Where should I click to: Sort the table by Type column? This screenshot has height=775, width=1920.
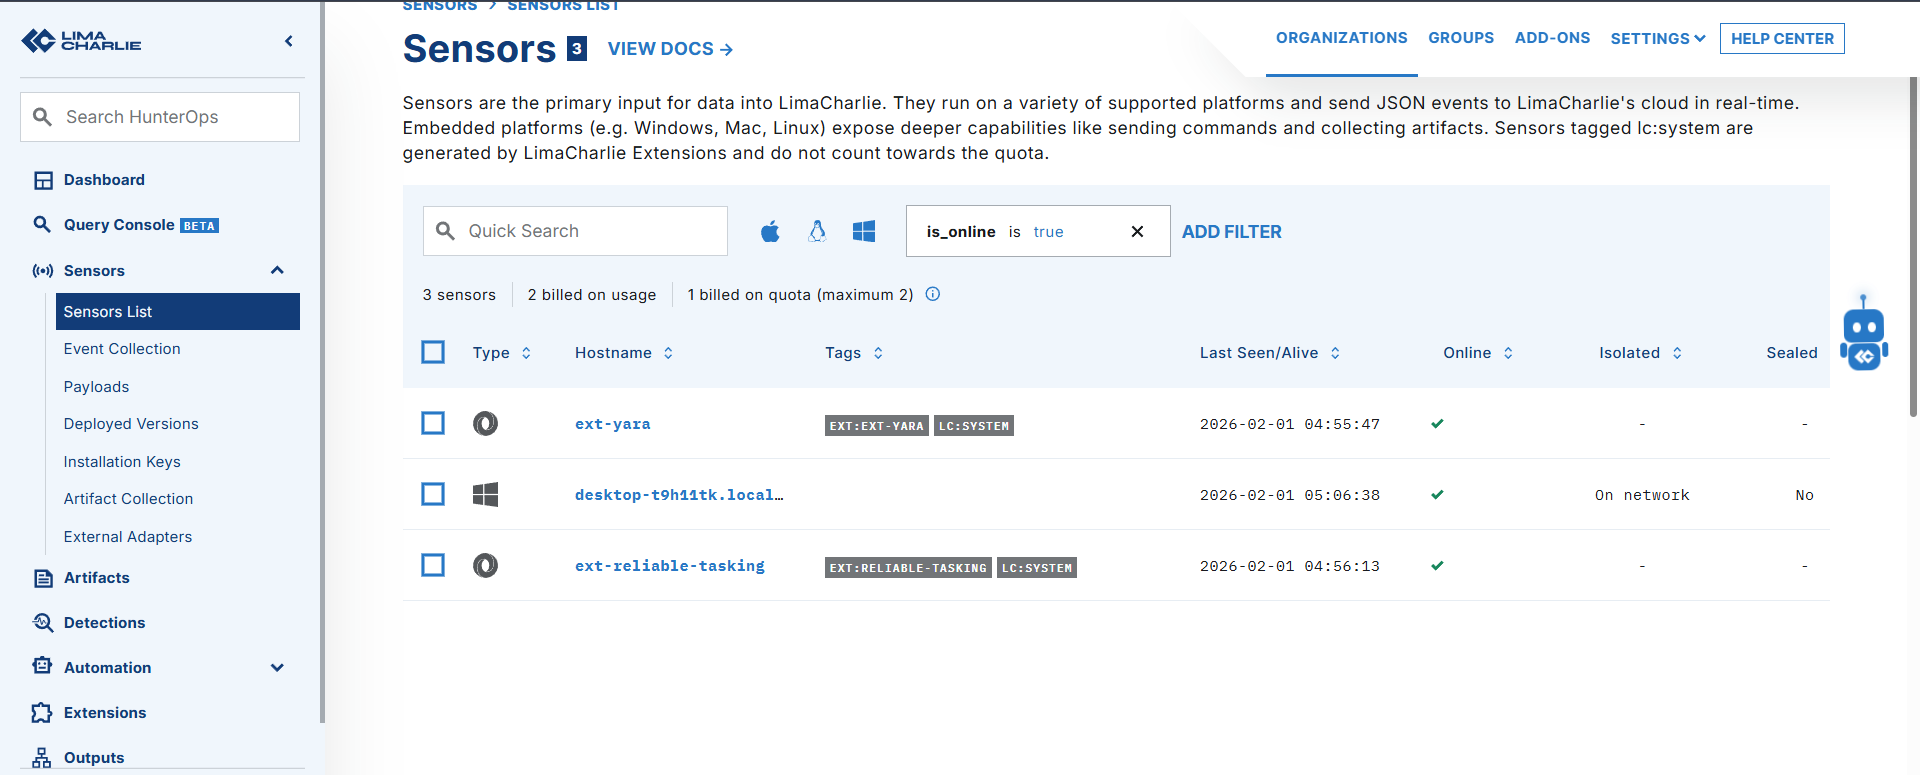[x=501, y=353]
